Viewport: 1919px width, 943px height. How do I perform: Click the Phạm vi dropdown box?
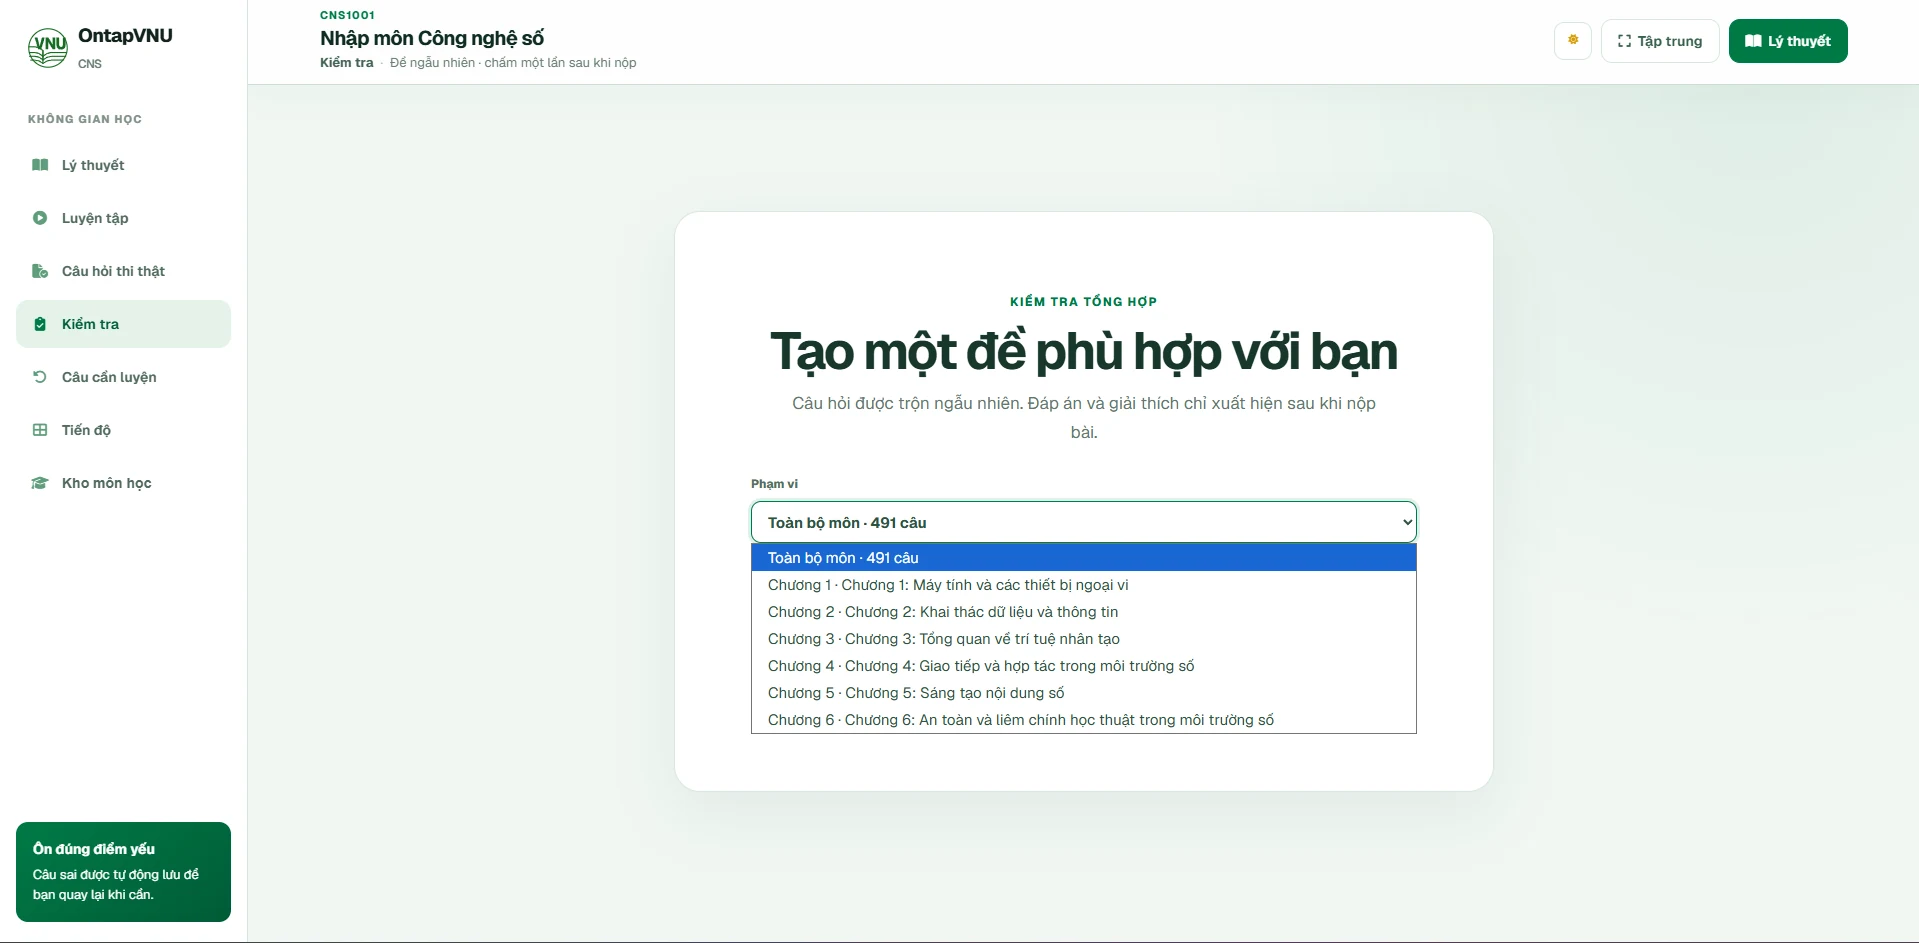pos(1084,522)
